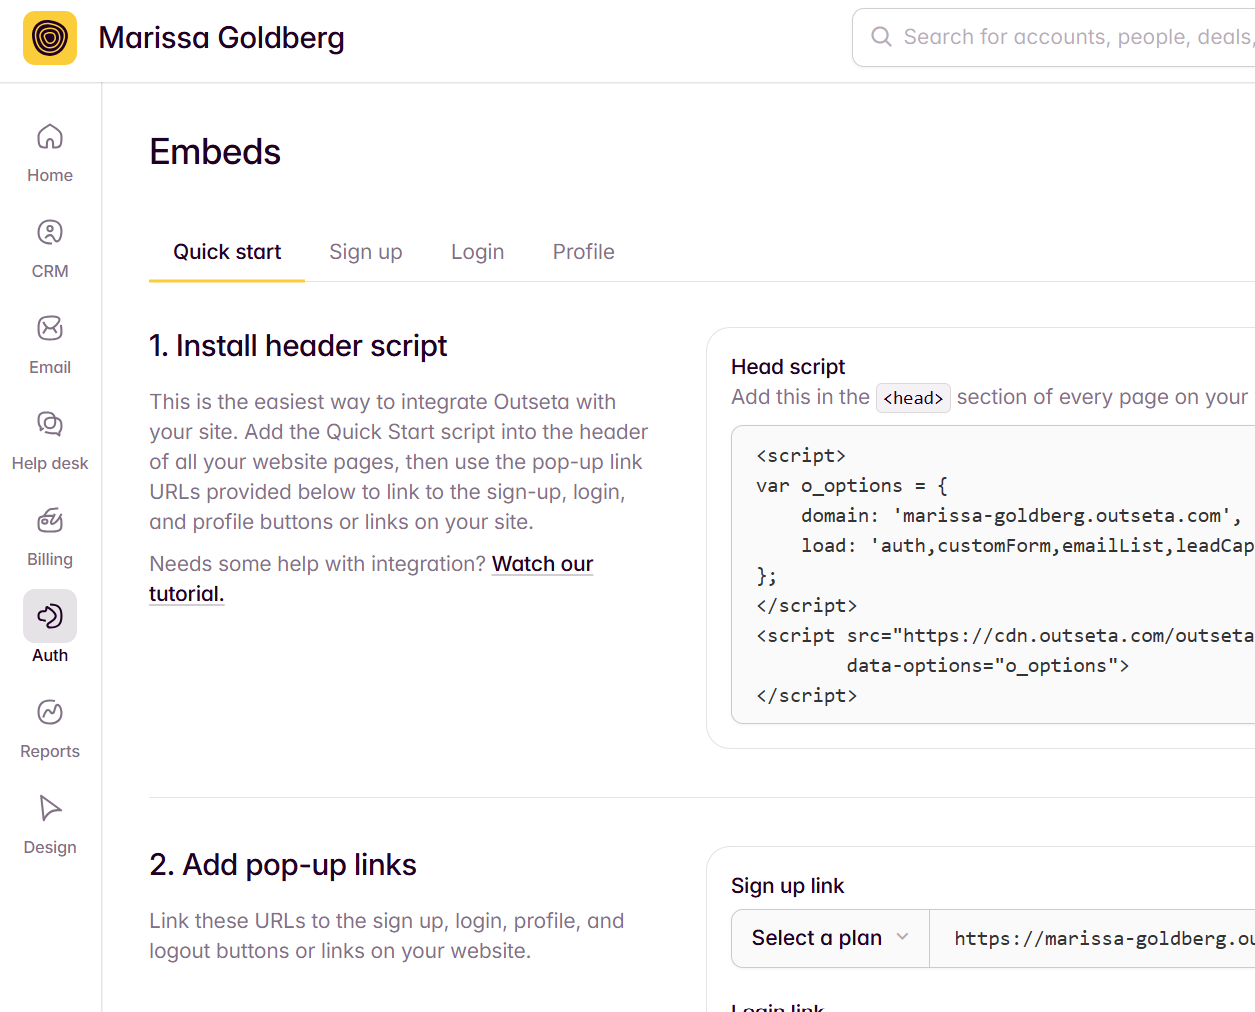Click the Embeds page heading

215,152
